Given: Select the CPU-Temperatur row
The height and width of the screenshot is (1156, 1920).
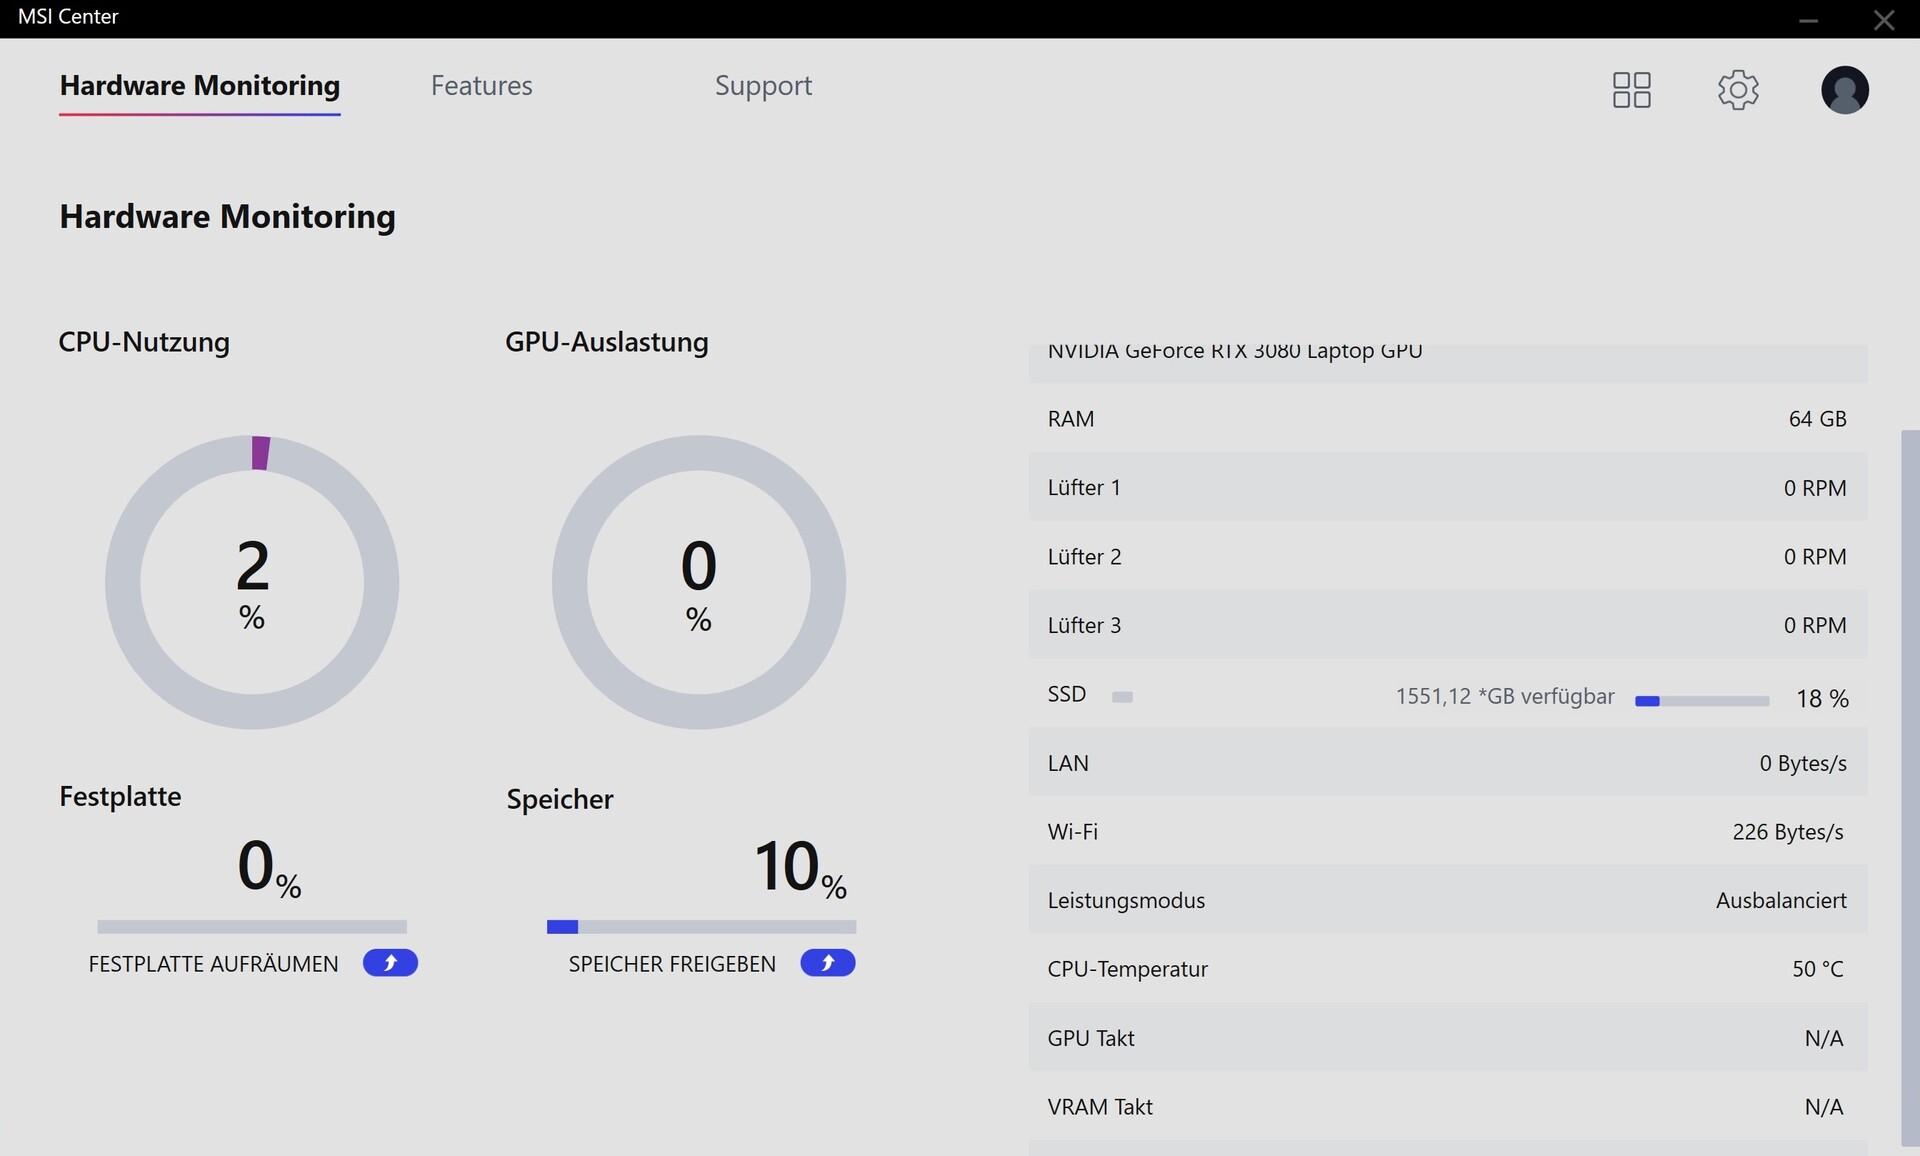Looking at the screenshot, I should [1446, 969].
